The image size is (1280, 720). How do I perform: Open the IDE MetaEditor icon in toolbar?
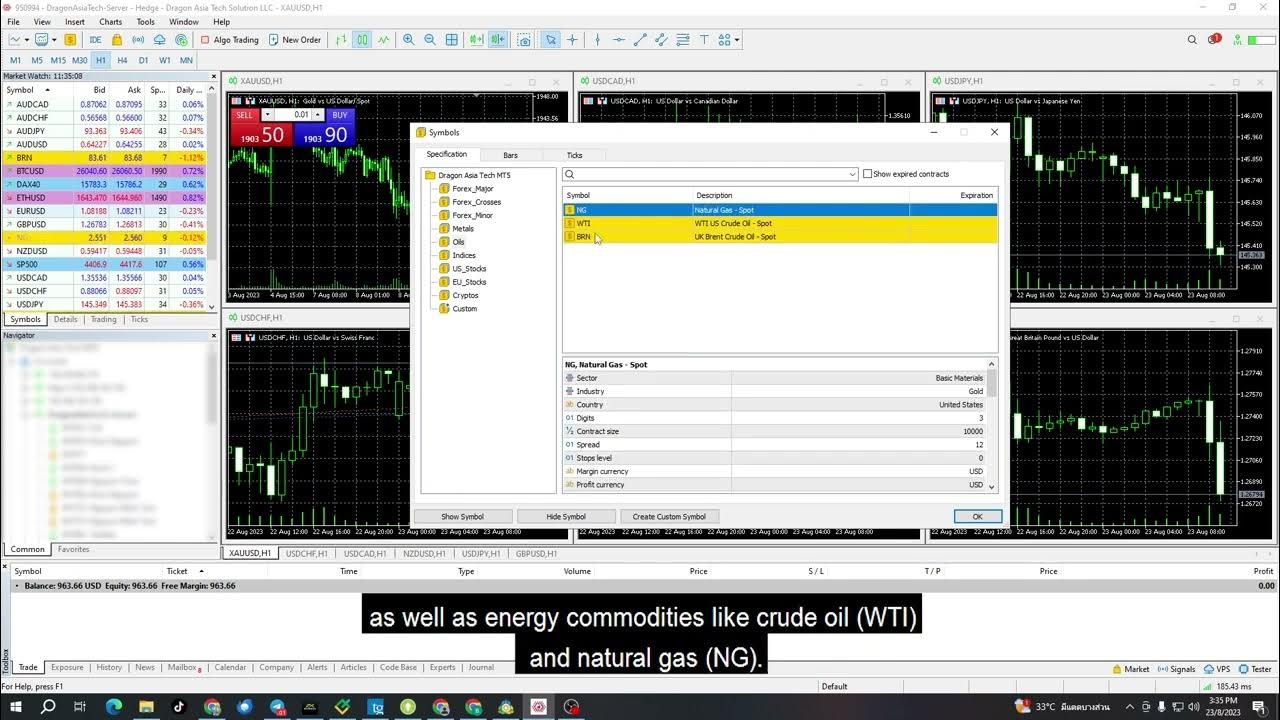[x=96, y=40]
